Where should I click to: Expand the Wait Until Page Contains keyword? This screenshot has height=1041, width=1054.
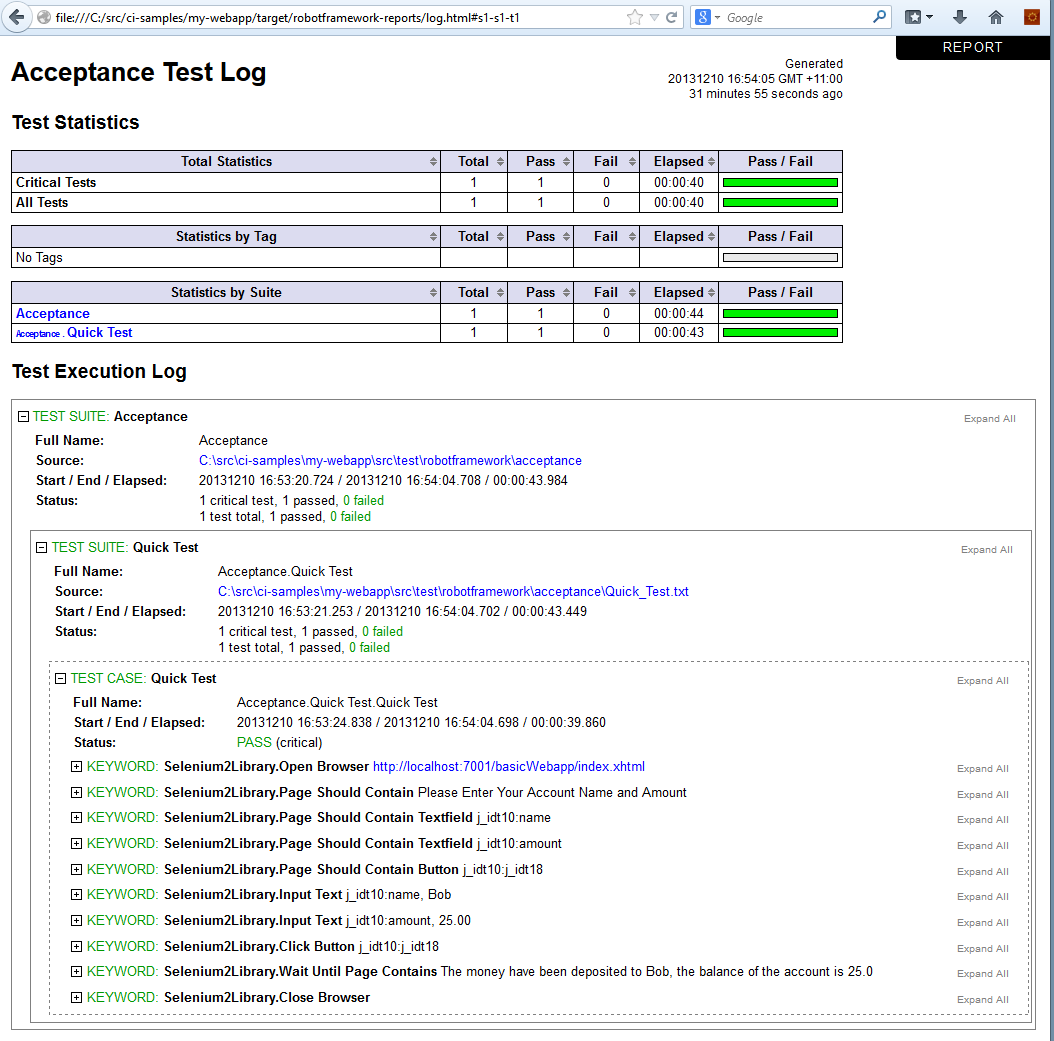76,972
